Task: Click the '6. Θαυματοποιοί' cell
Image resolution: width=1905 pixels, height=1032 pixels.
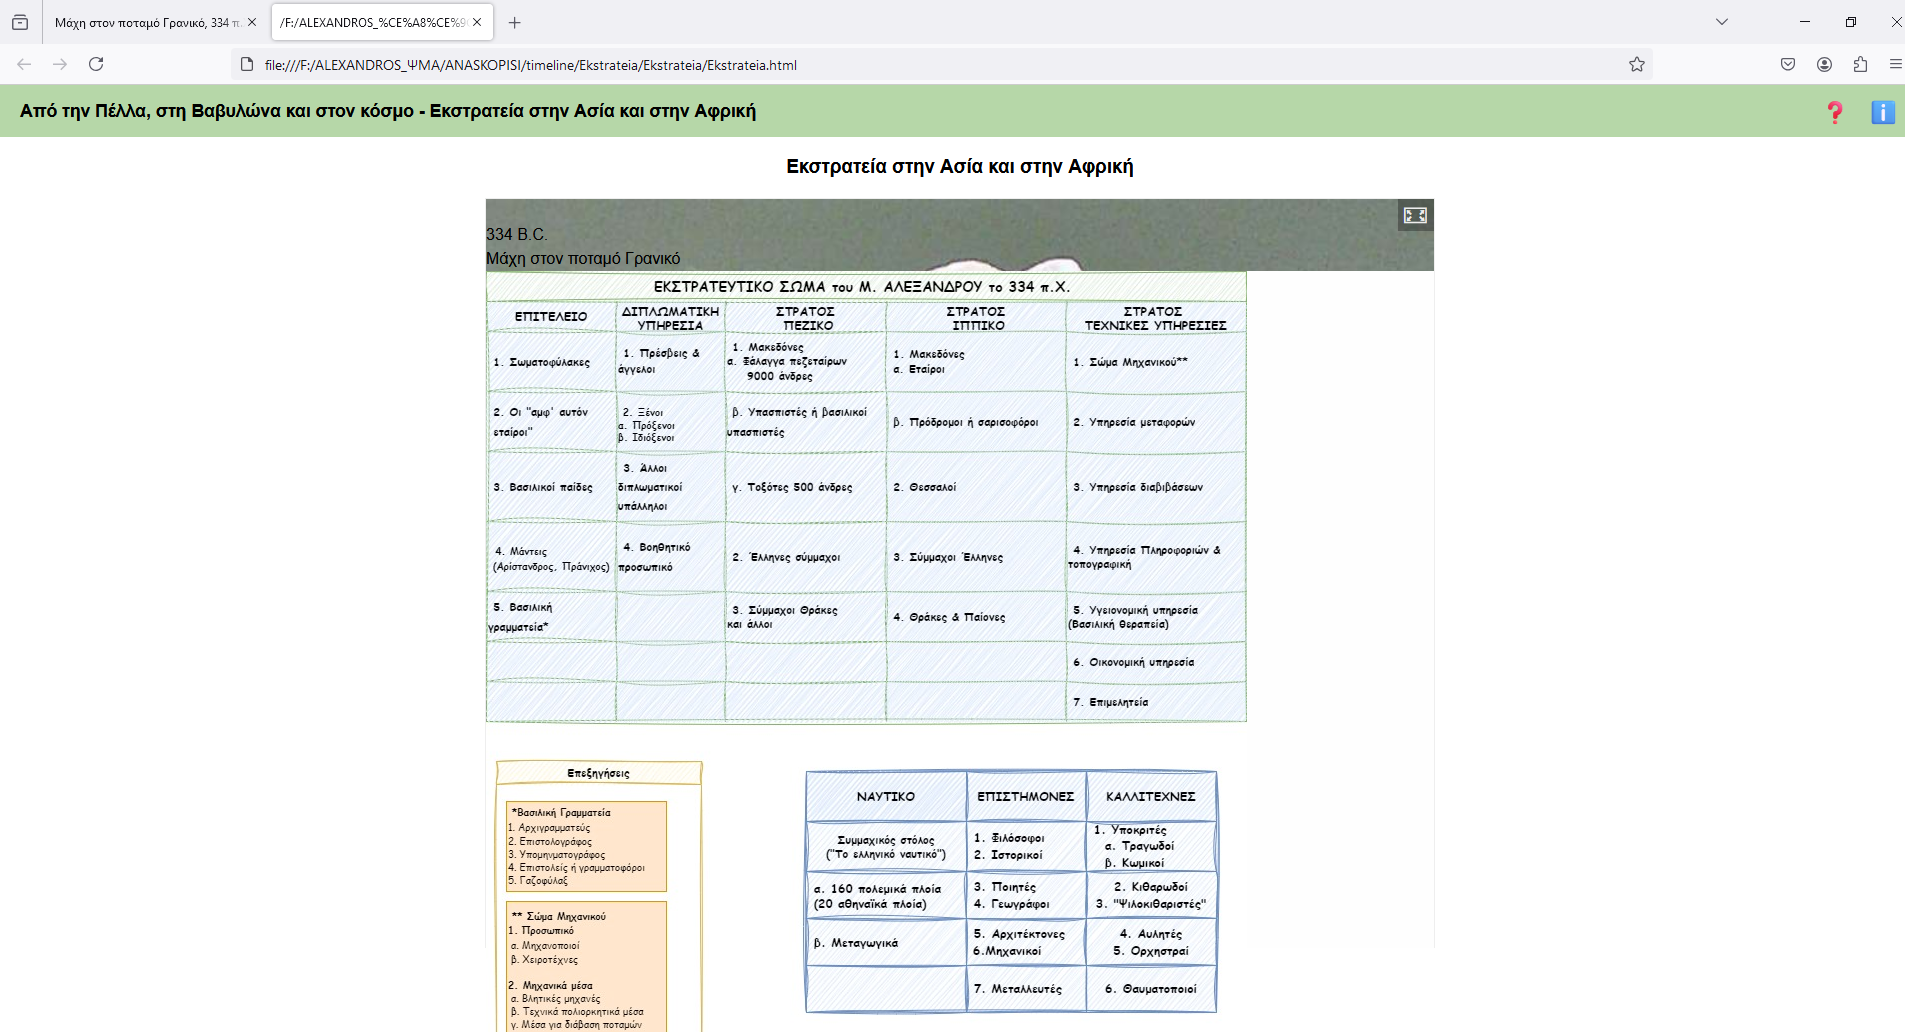Action: pos(1151,989)
